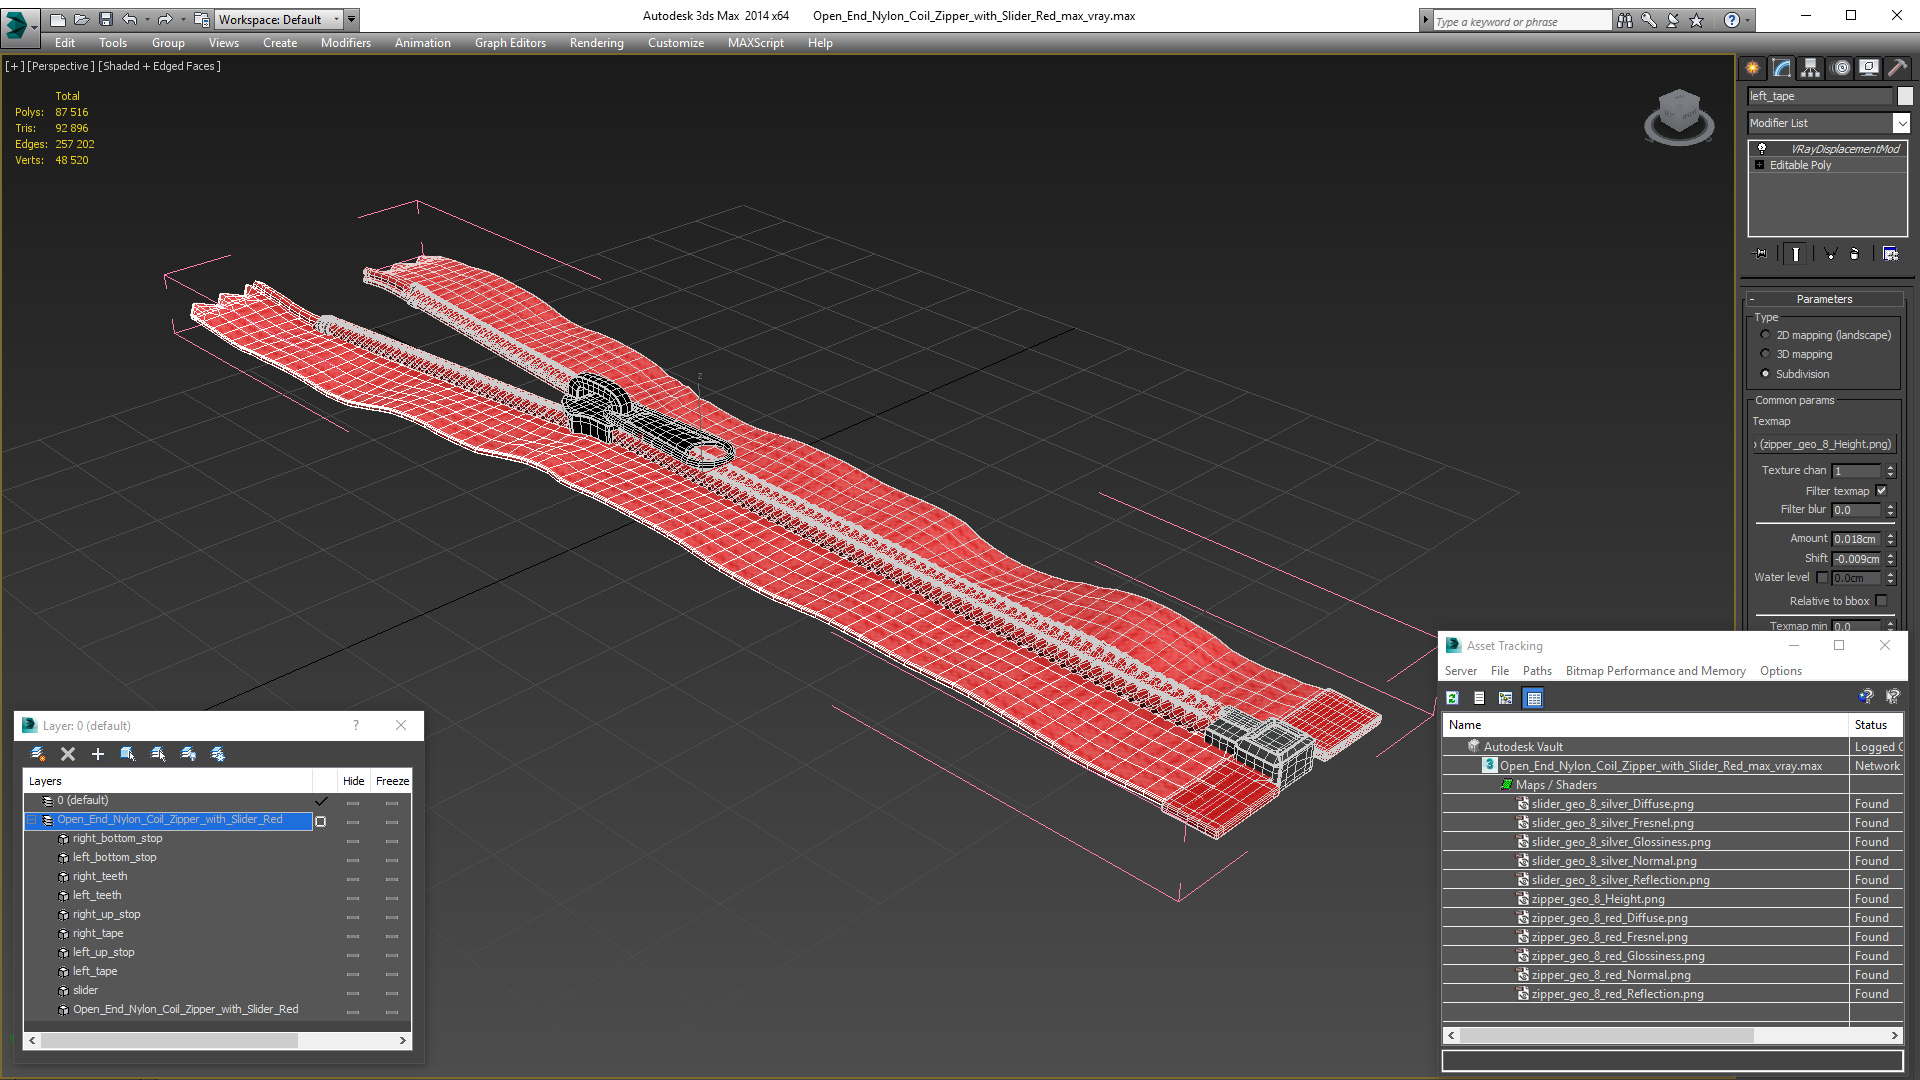
Task: Switch to the Create command panel tab
Action: point(1753,68)
